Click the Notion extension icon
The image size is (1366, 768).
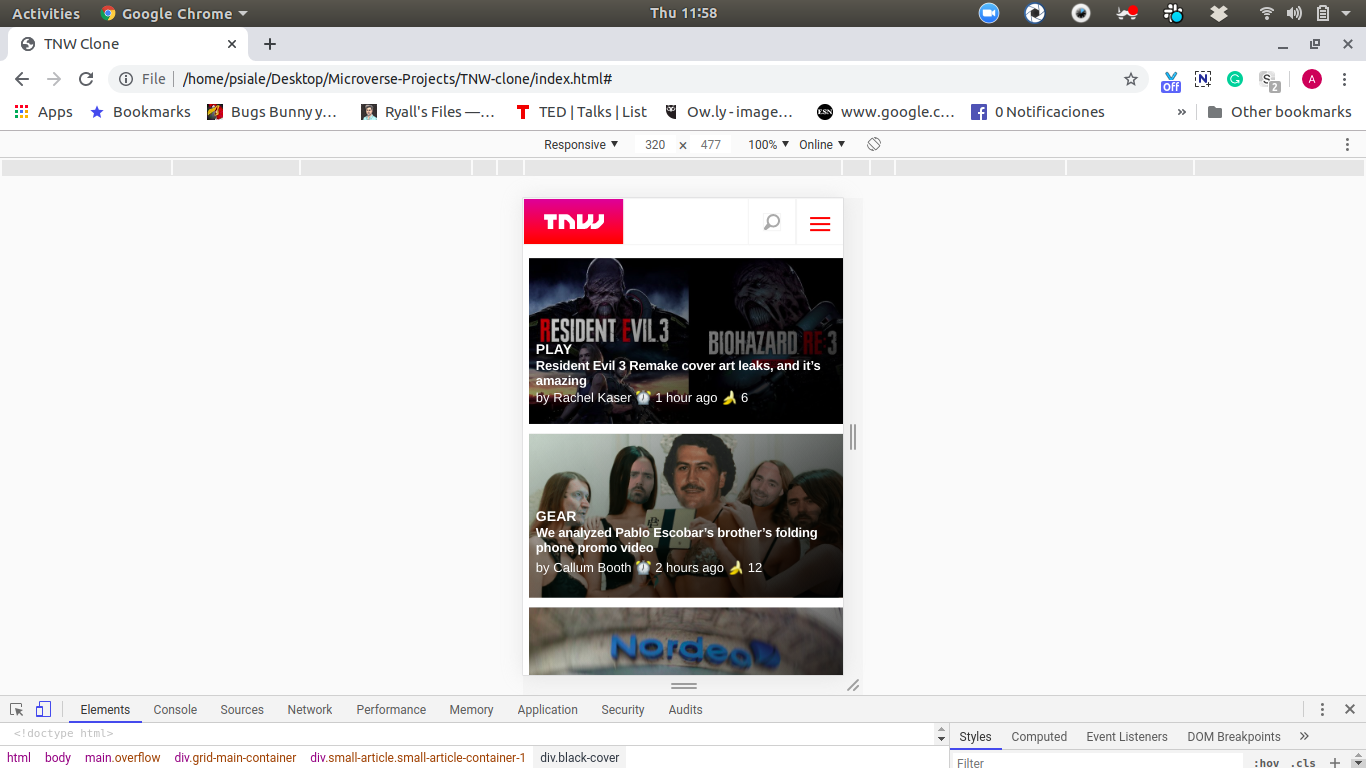[x=1203, y=79]
